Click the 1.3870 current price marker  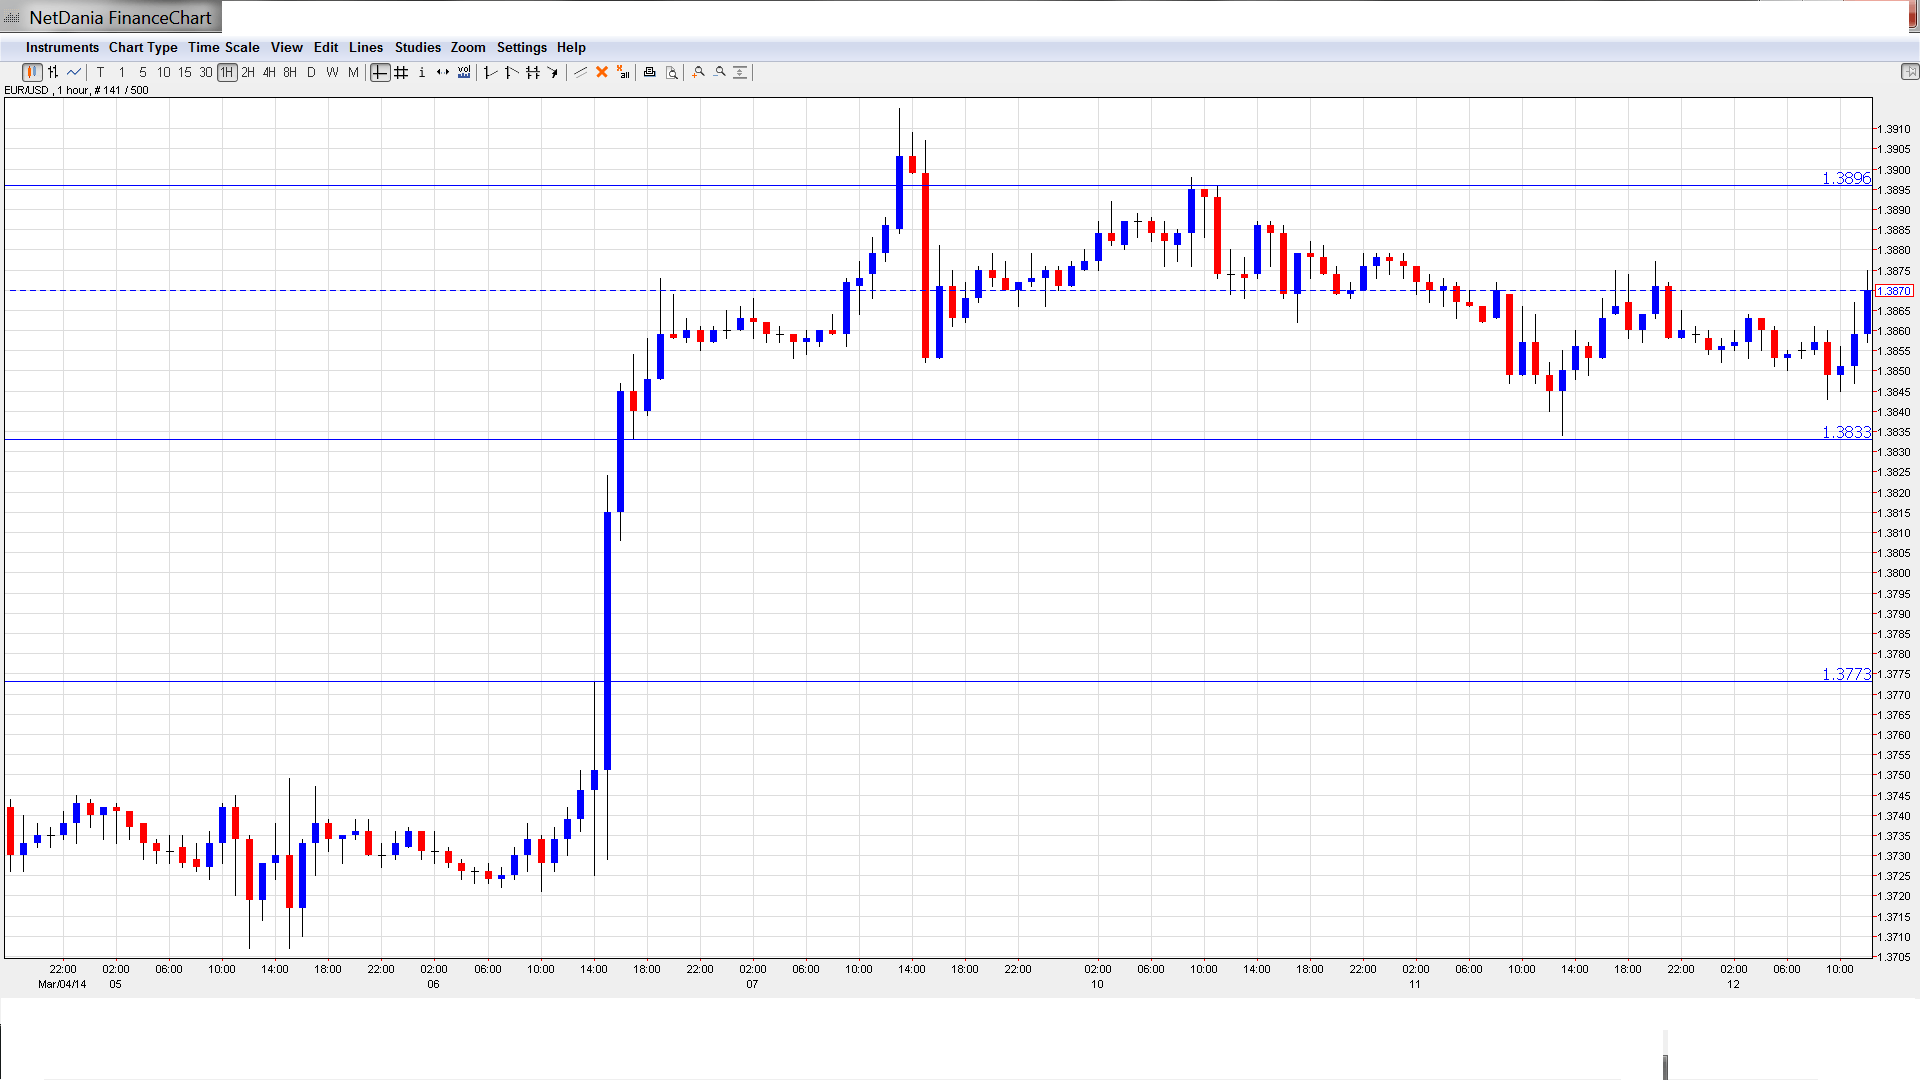click(x=1894, y=291)
